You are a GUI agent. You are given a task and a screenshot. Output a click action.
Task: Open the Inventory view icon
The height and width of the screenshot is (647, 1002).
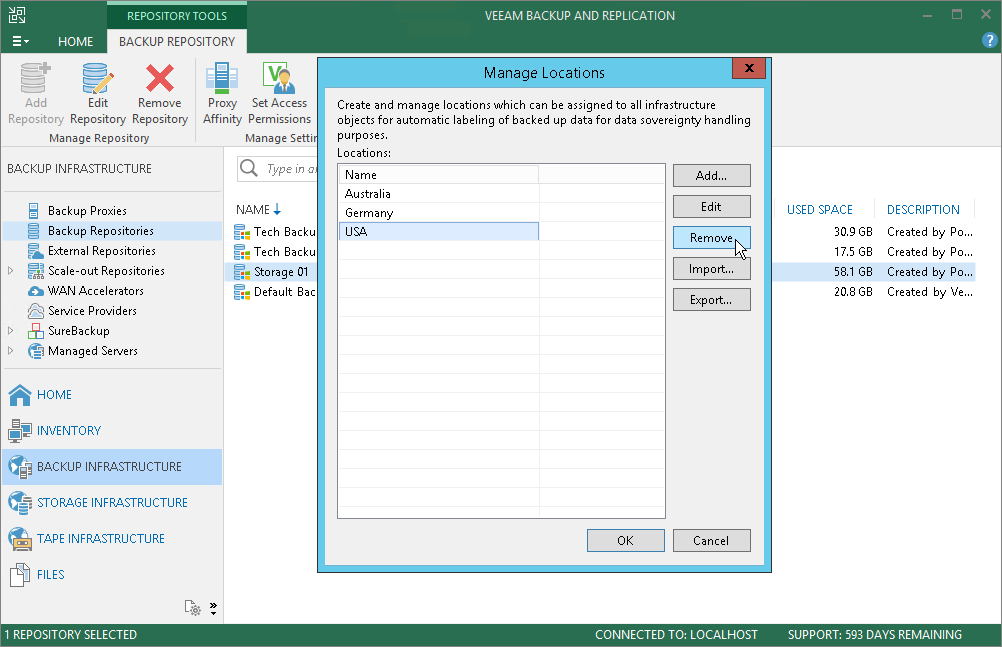coord(20,431)
